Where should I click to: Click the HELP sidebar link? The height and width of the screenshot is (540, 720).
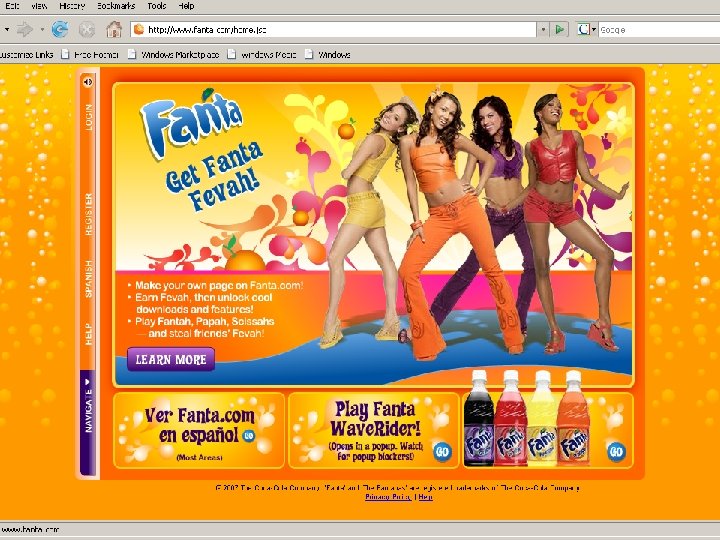[x=88, y=334]
